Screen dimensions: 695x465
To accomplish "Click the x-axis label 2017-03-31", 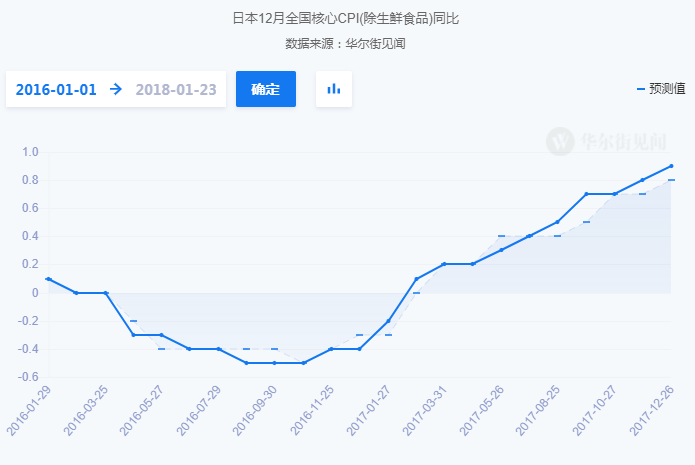I will tap(425, 410).
